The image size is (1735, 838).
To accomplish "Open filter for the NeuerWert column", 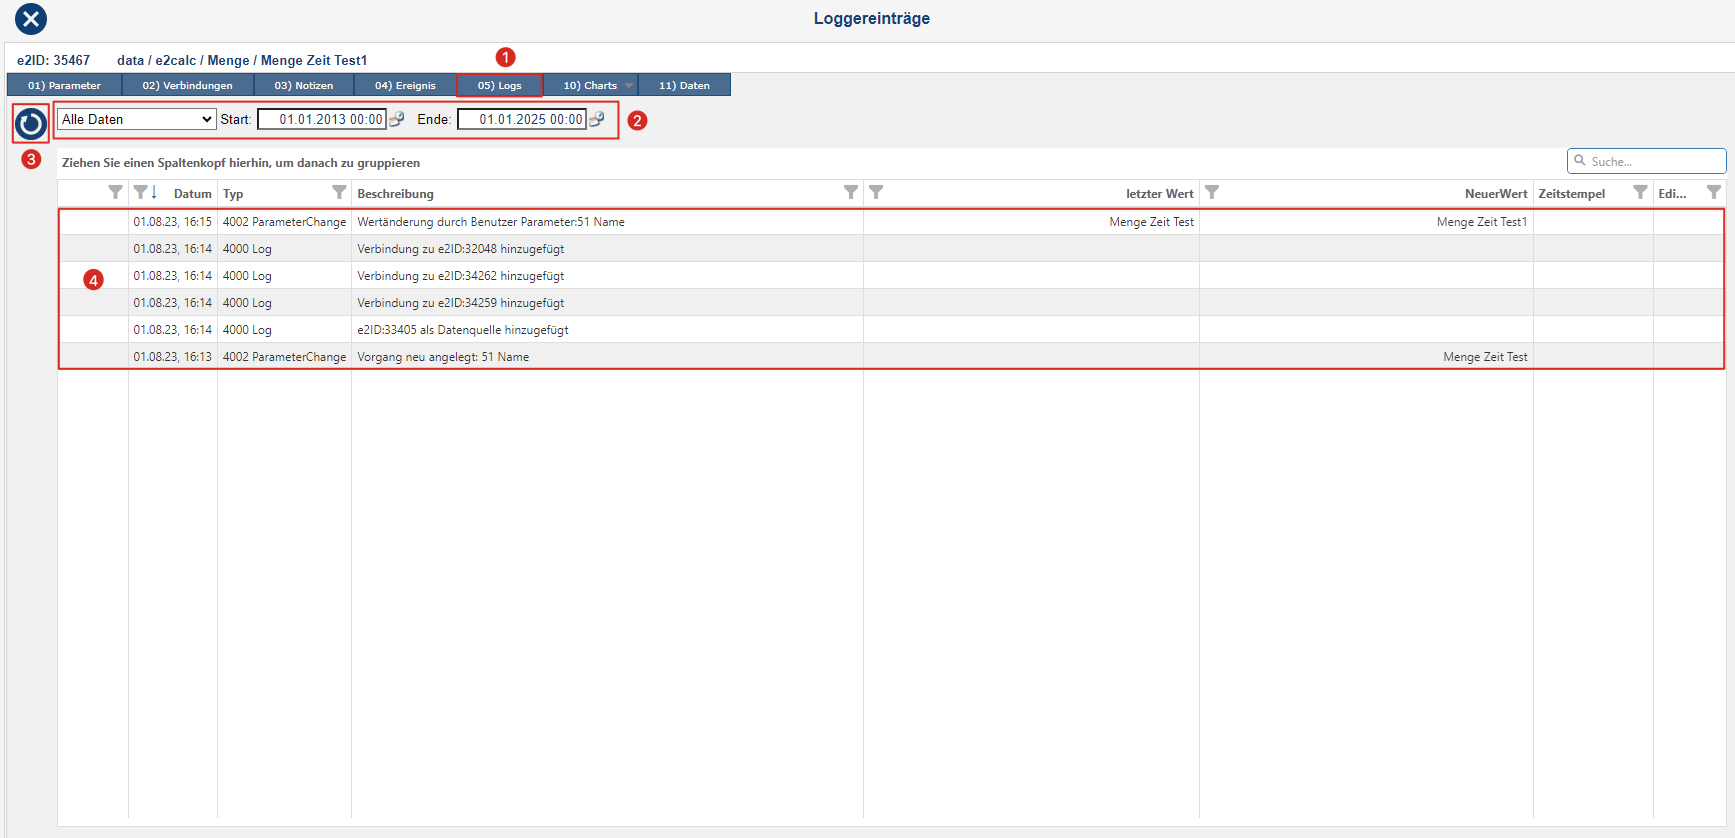I will [x=1212, y=192].
